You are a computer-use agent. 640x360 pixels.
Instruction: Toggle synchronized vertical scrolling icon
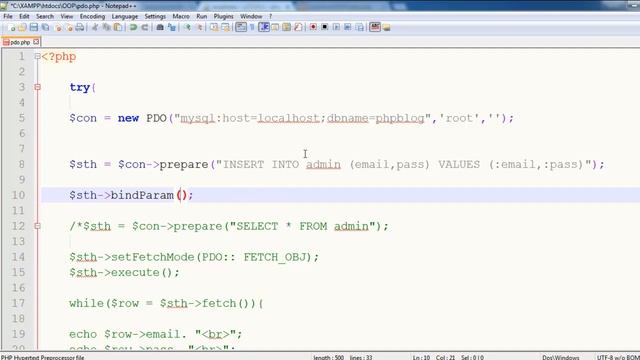coord(214,27)
